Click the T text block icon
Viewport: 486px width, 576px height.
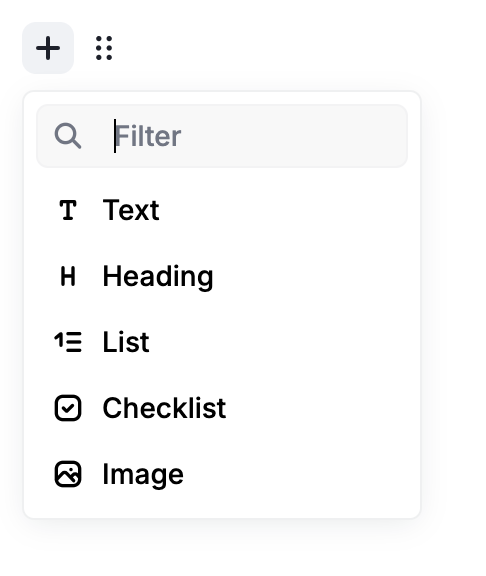68,210
